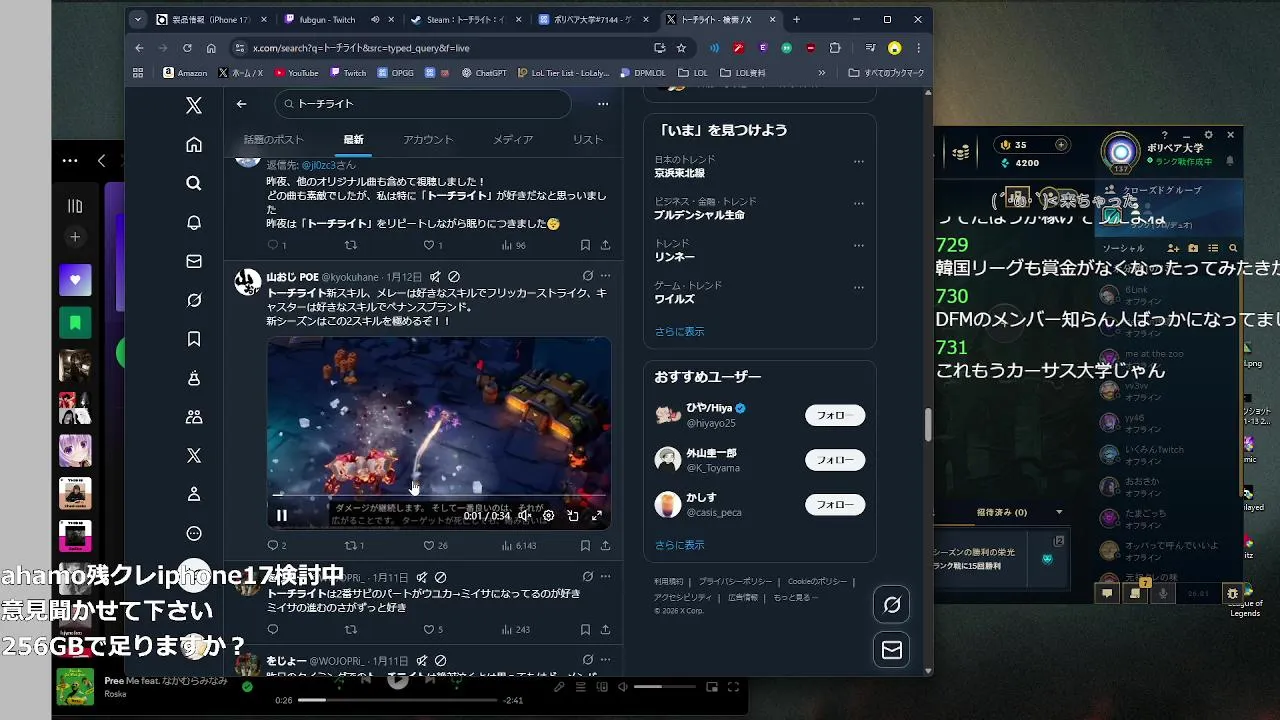
Task: Open the 京浜東北線 trend
Action: click(680, 173)
